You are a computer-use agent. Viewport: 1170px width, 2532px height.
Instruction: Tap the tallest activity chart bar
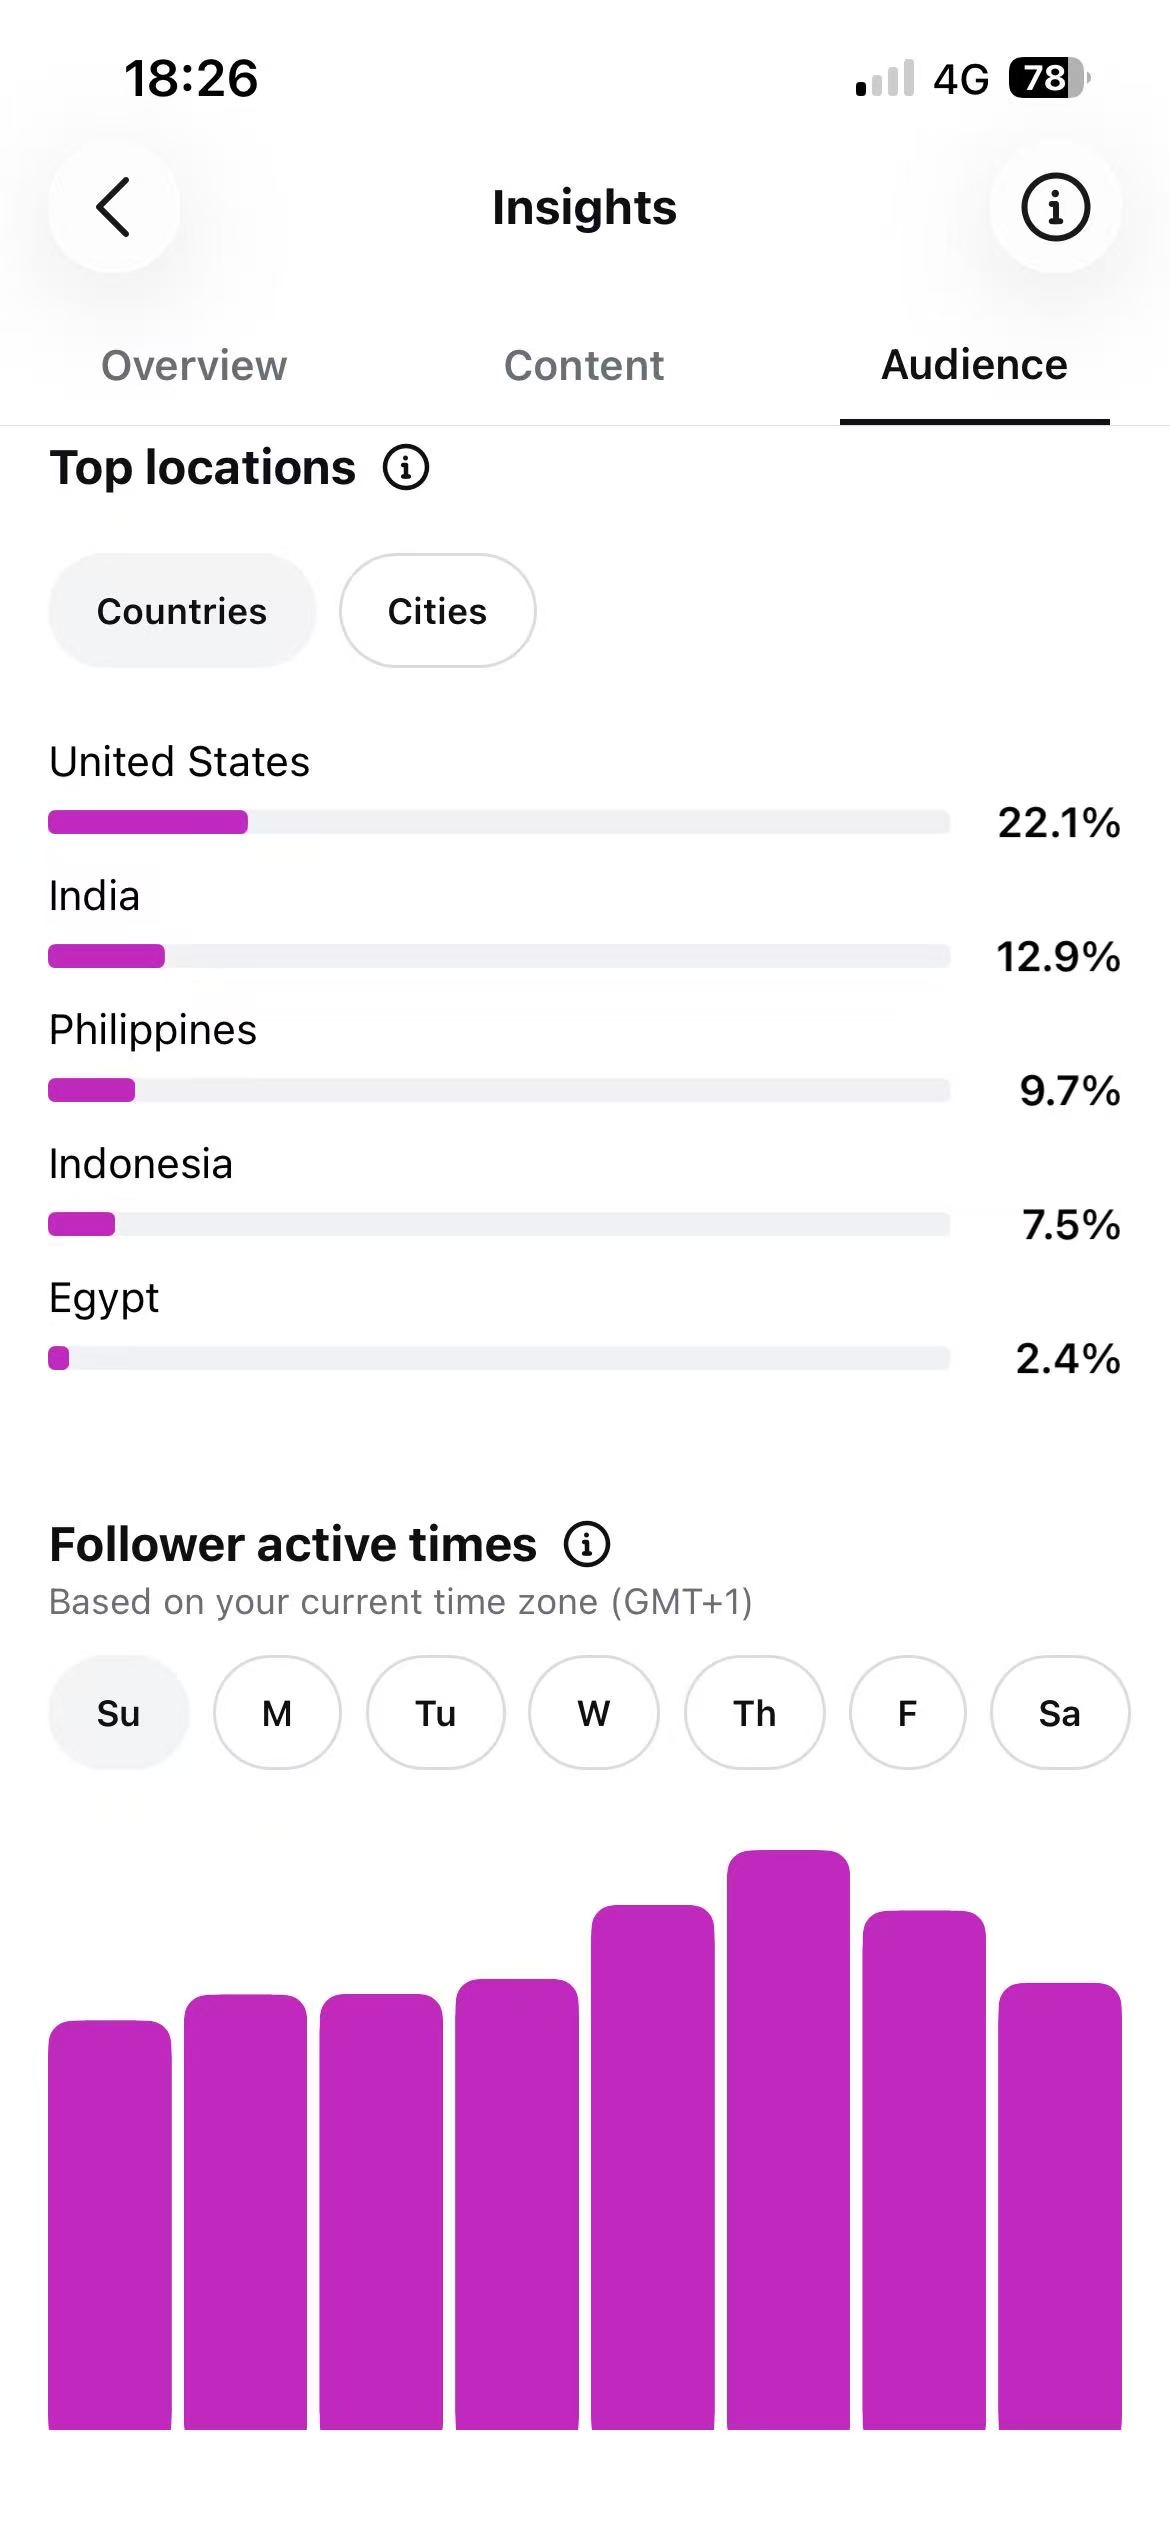[788, 2140]
